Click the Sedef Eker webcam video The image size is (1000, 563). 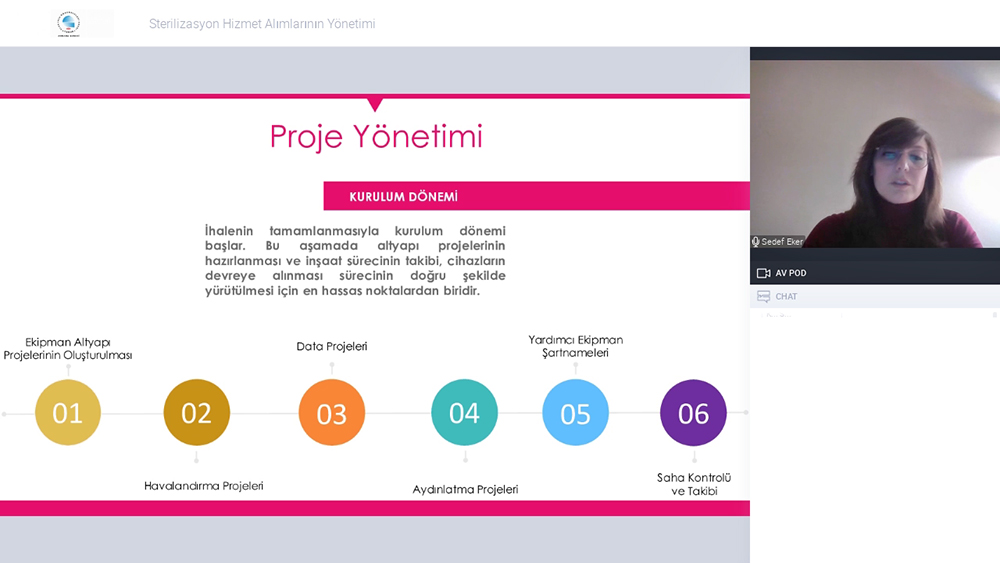[875, 154]
